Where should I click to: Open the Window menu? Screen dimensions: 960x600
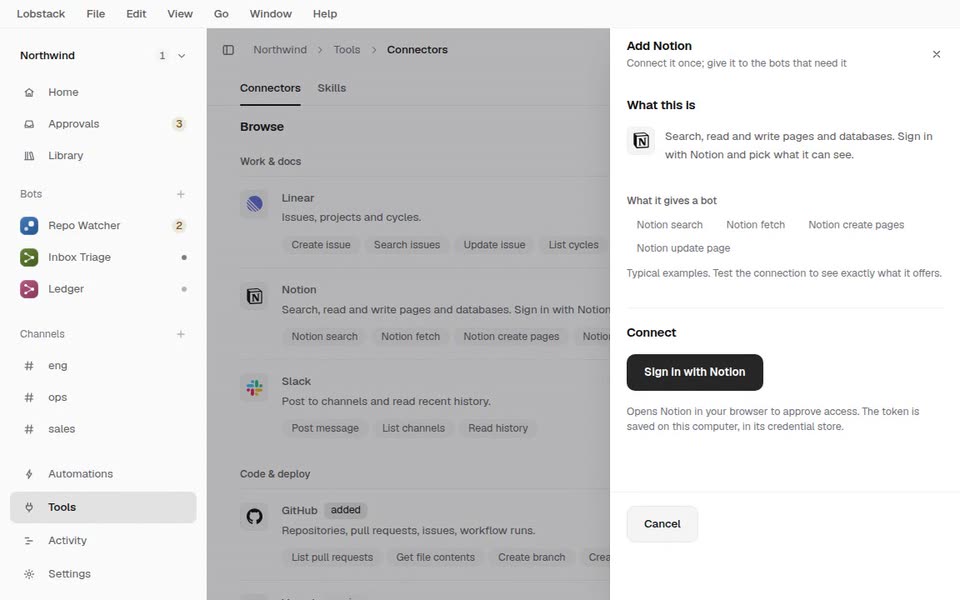(271, 13)
